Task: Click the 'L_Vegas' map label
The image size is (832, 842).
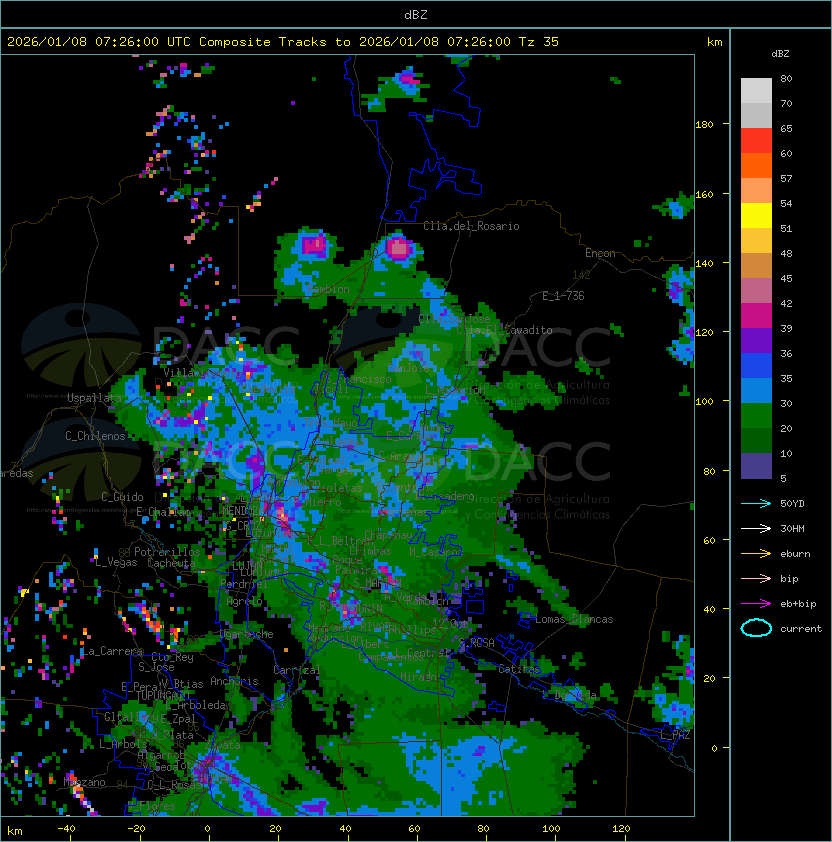Action: tap(116, 562)
